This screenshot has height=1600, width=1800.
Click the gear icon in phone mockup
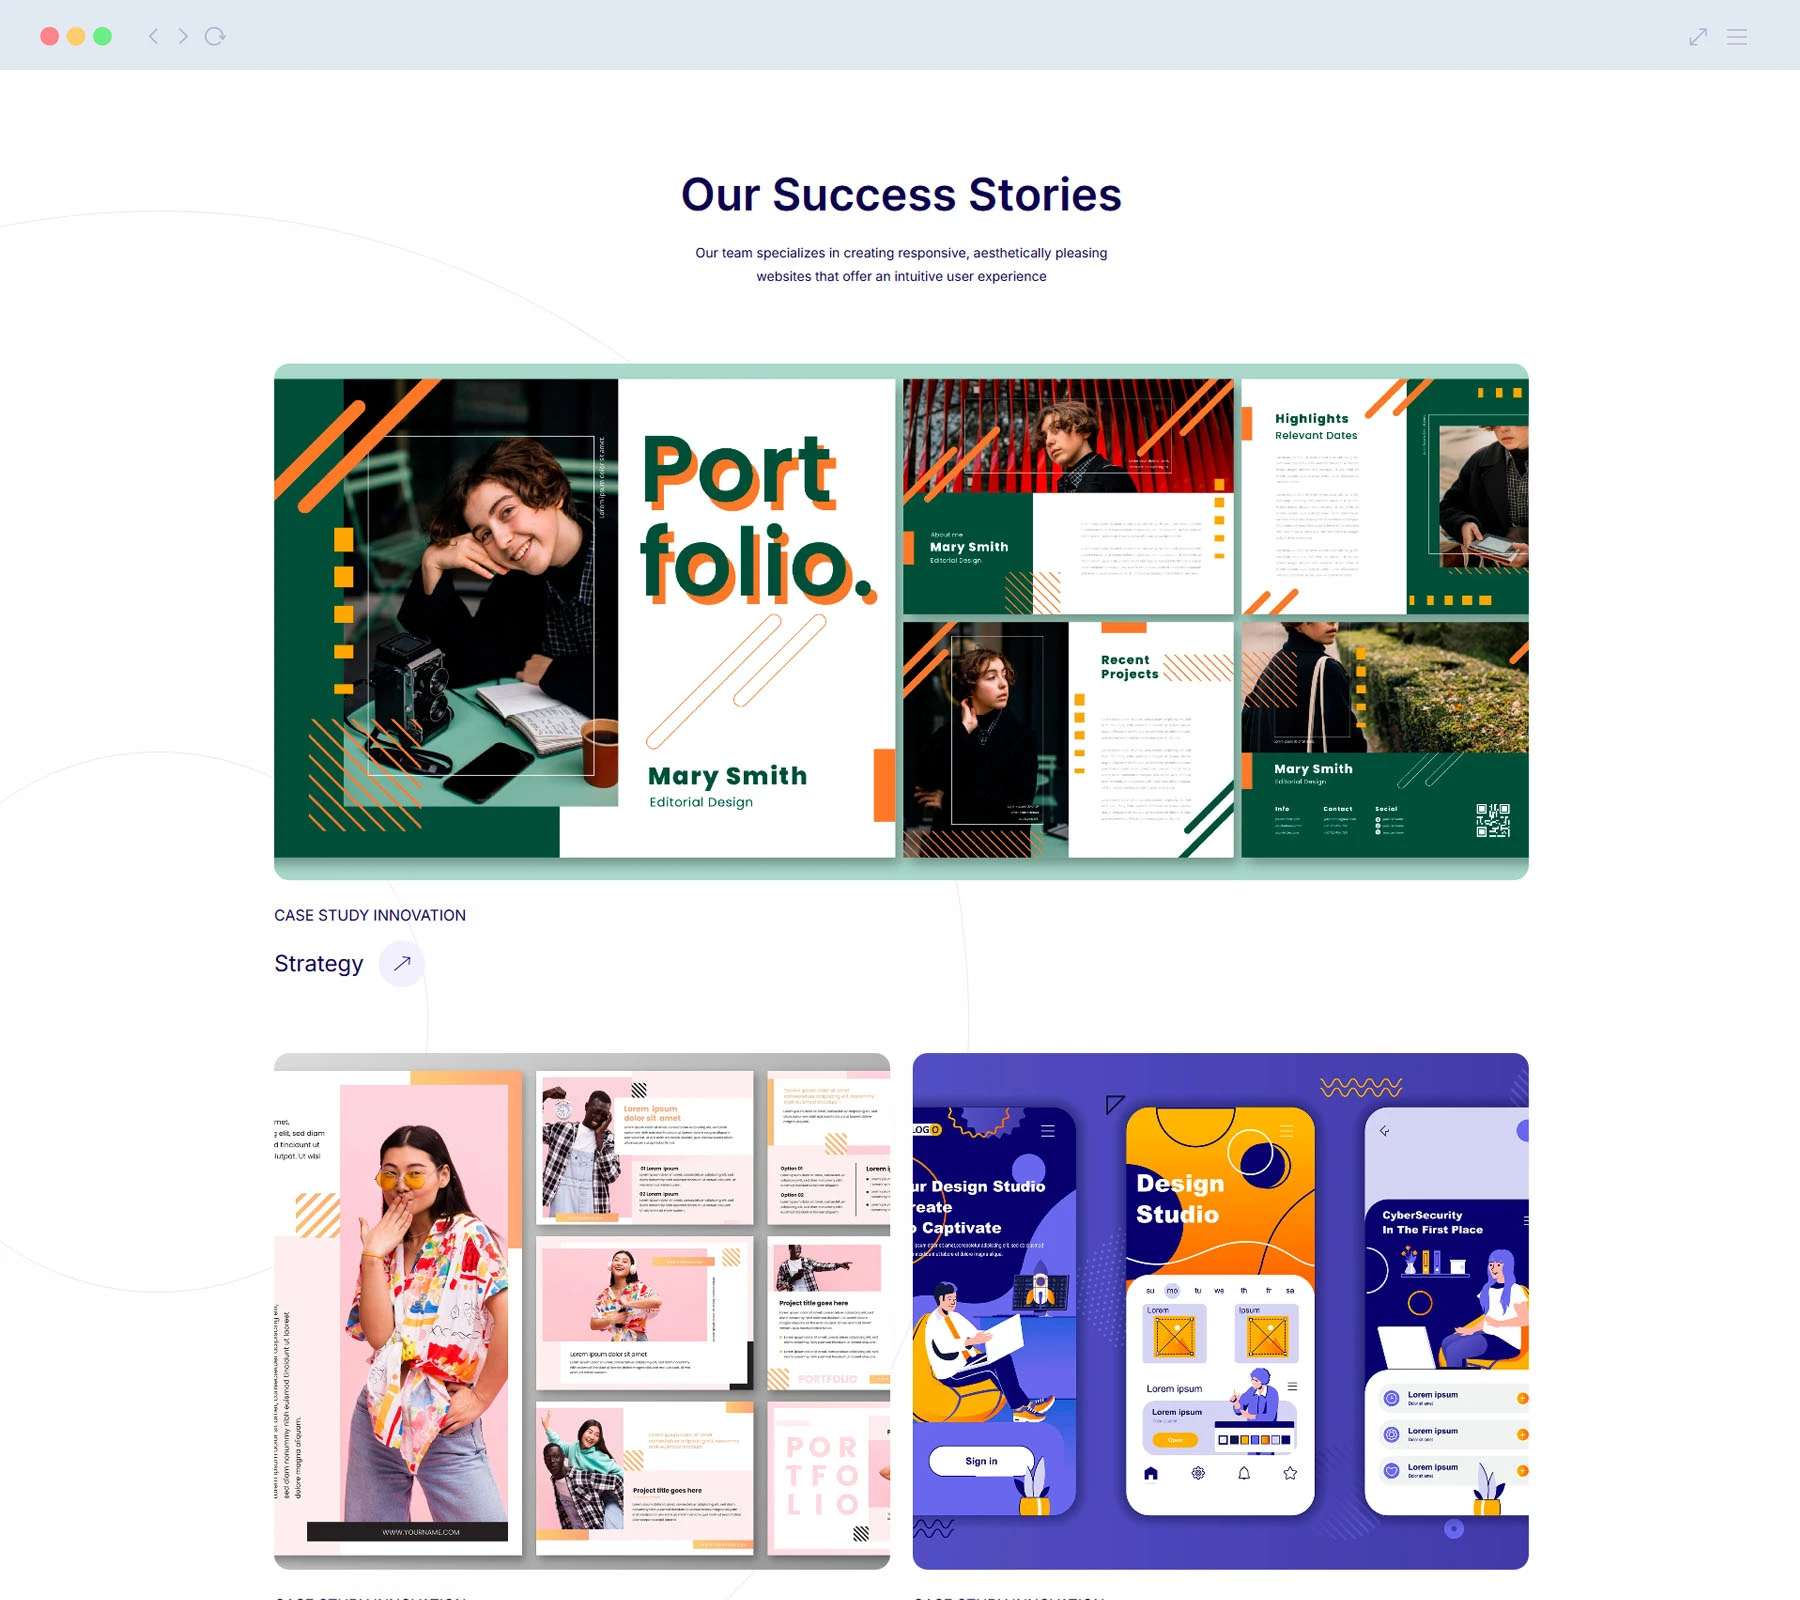(x=1198, y=1473)
